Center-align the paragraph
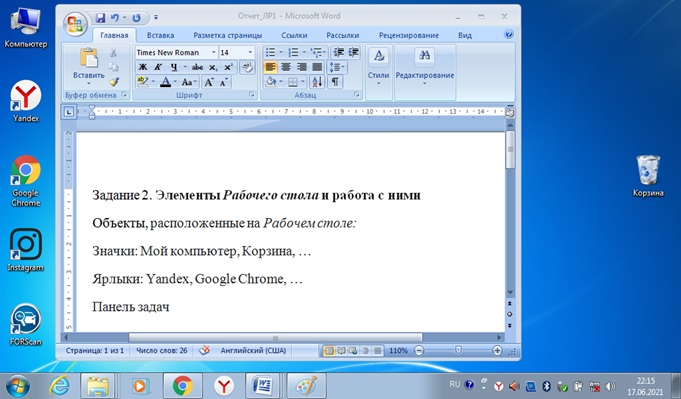Image resolution: width=681 pixels, height=399 pixels. (x=286, y=67)
